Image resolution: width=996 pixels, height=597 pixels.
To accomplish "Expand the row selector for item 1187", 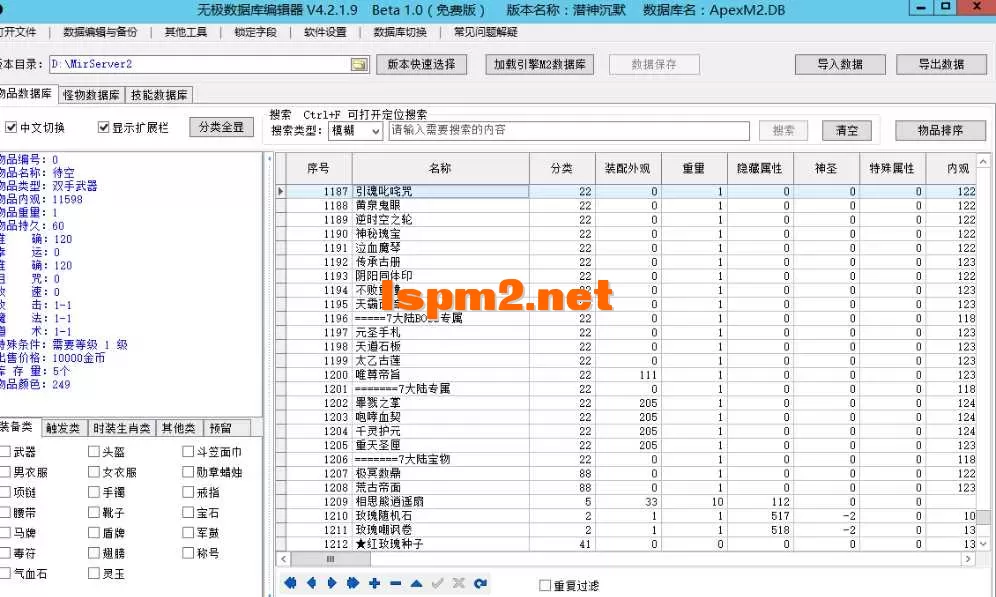I will click(281, 190).
